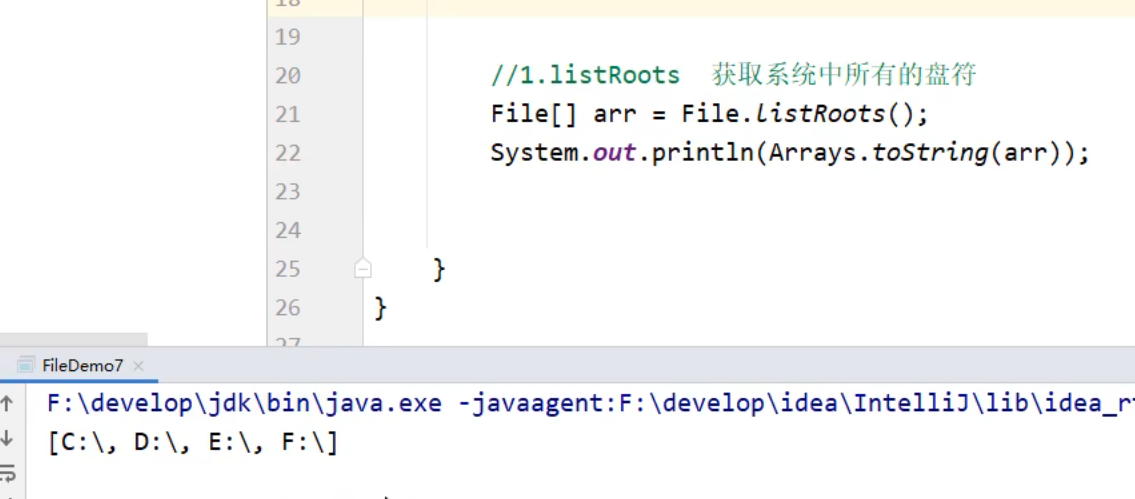Select the FileDemo7 run tab
The image size is (1135, 499).
pos(80,366)
